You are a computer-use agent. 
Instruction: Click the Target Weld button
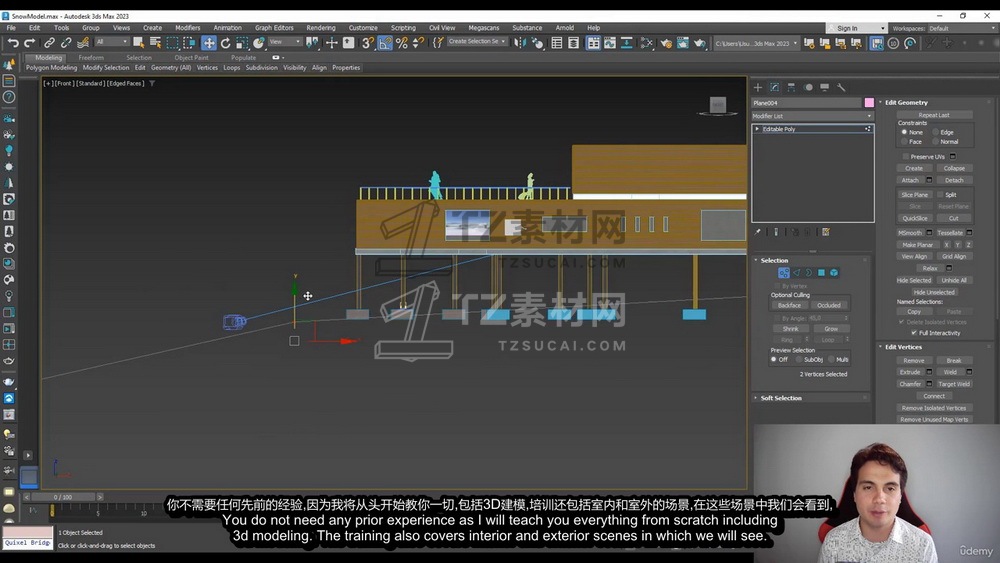(x=954, y=384)
